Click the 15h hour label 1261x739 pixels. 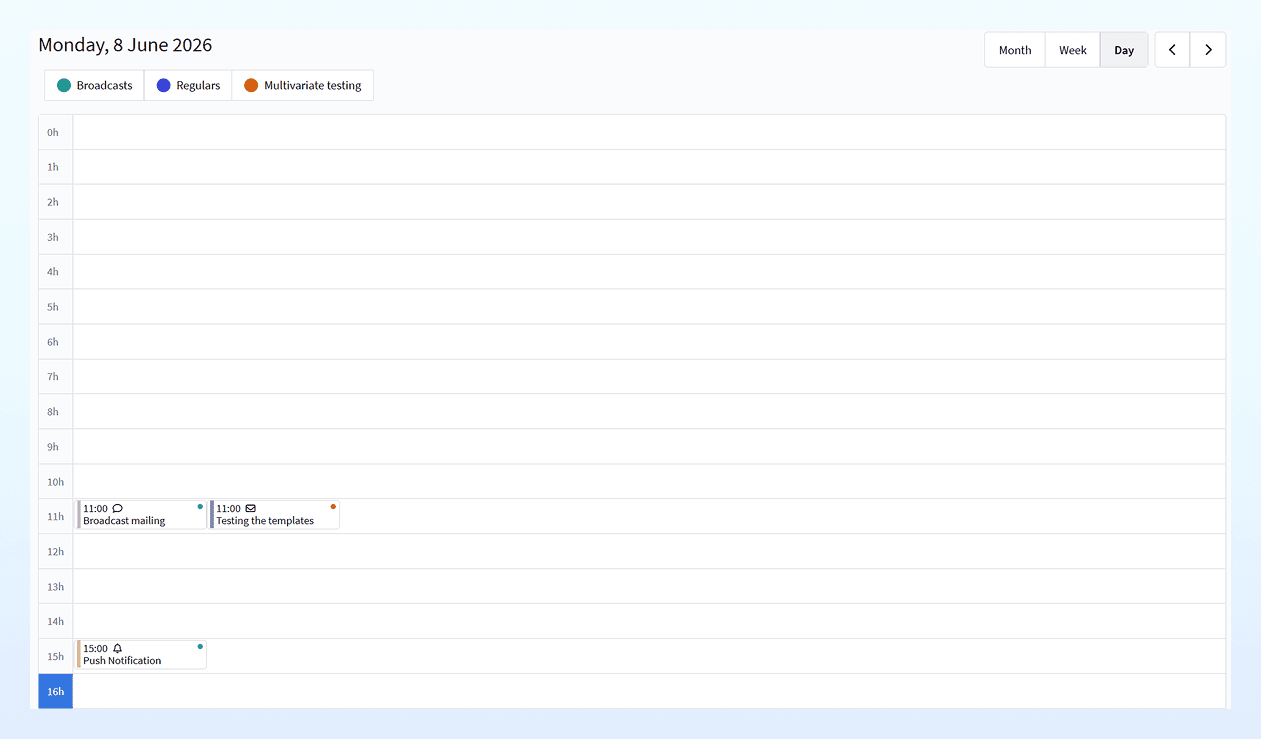56,657
